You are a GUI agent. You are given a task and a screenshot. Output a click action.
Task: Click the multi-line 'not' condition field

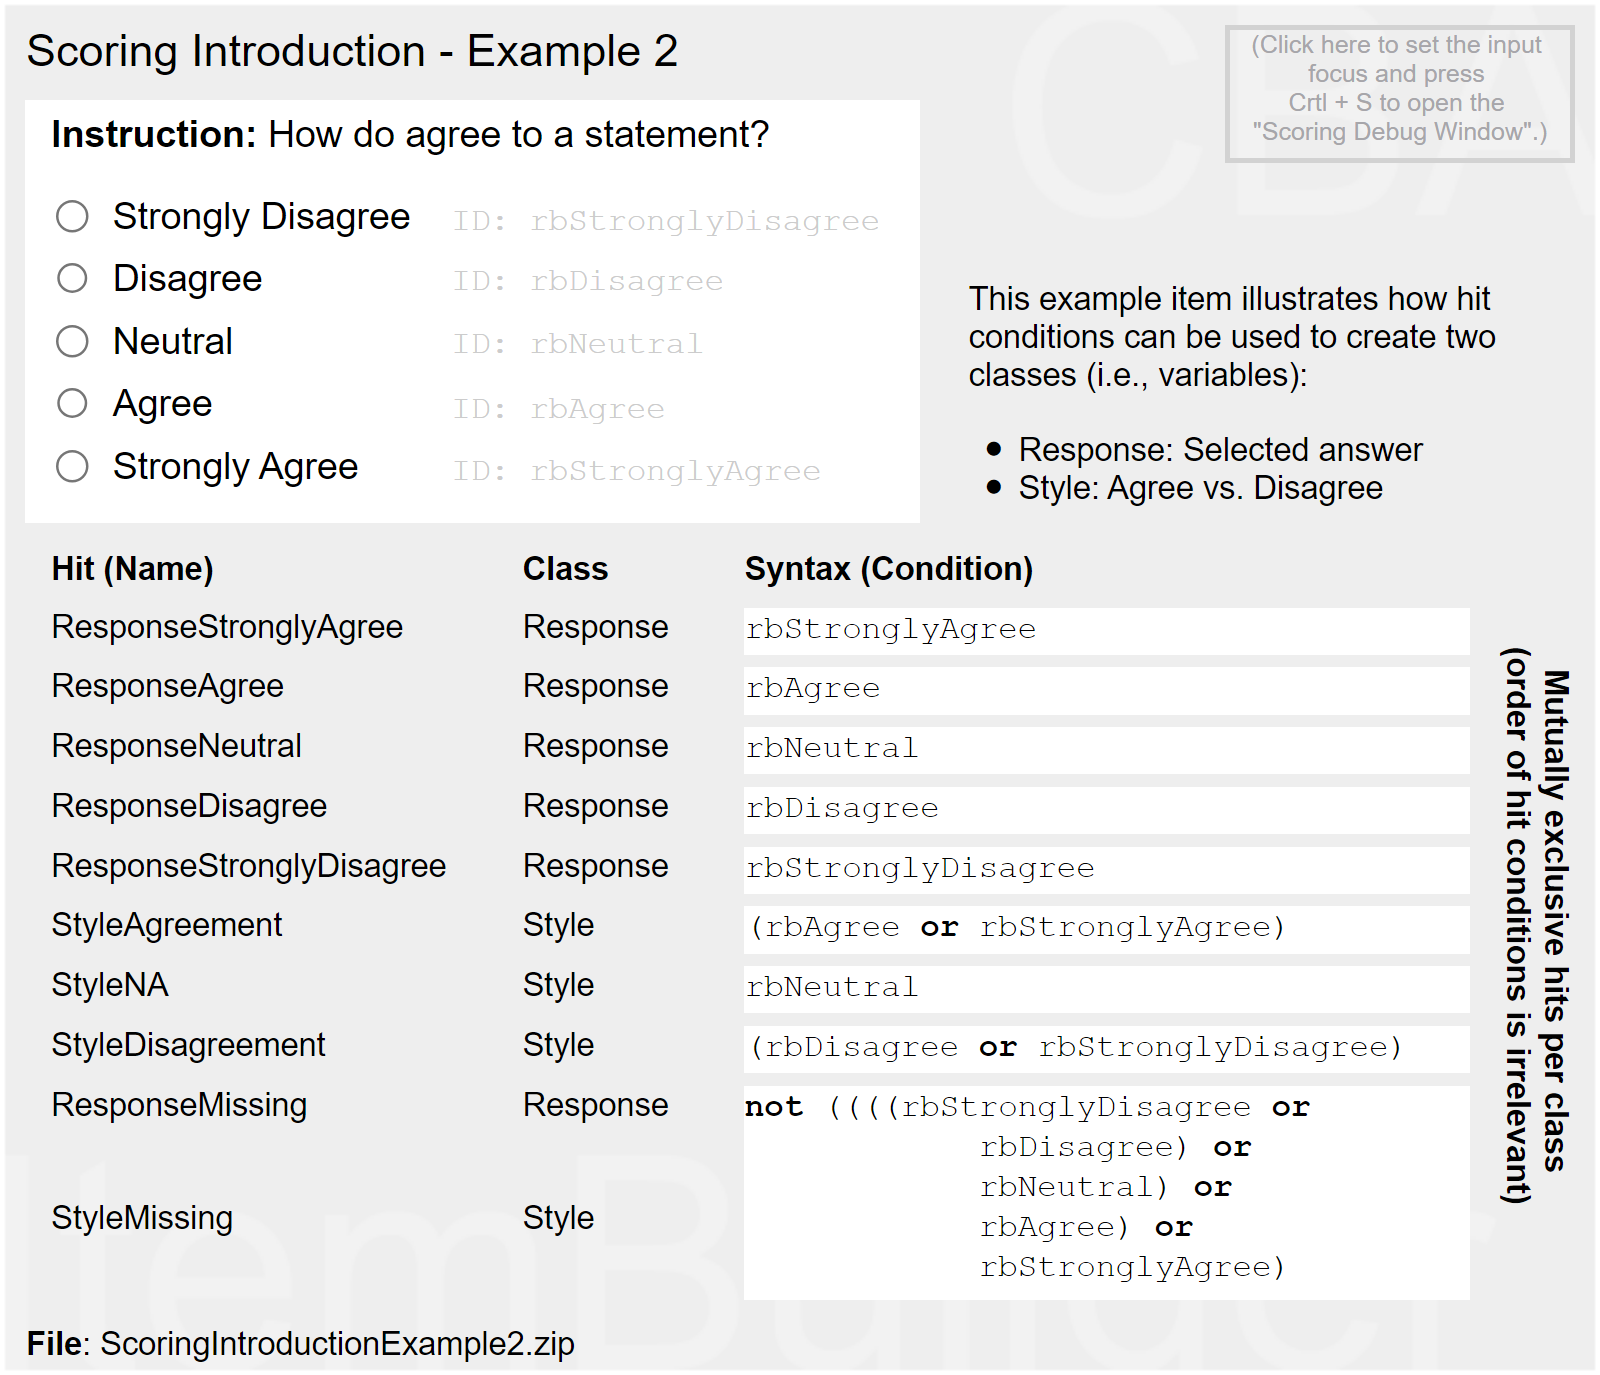click(1105, 1190)
